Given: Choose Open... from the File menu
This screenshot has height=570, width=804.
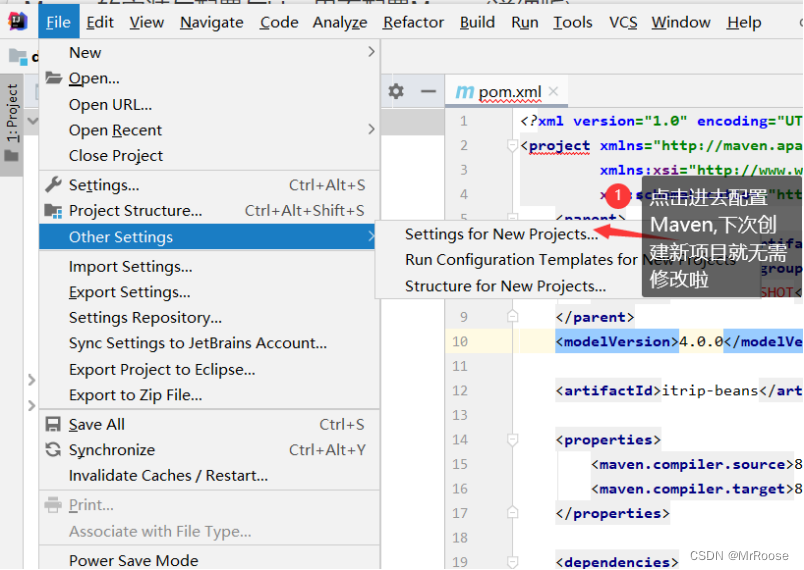Looking at the screenshot, I should (209, 78).
